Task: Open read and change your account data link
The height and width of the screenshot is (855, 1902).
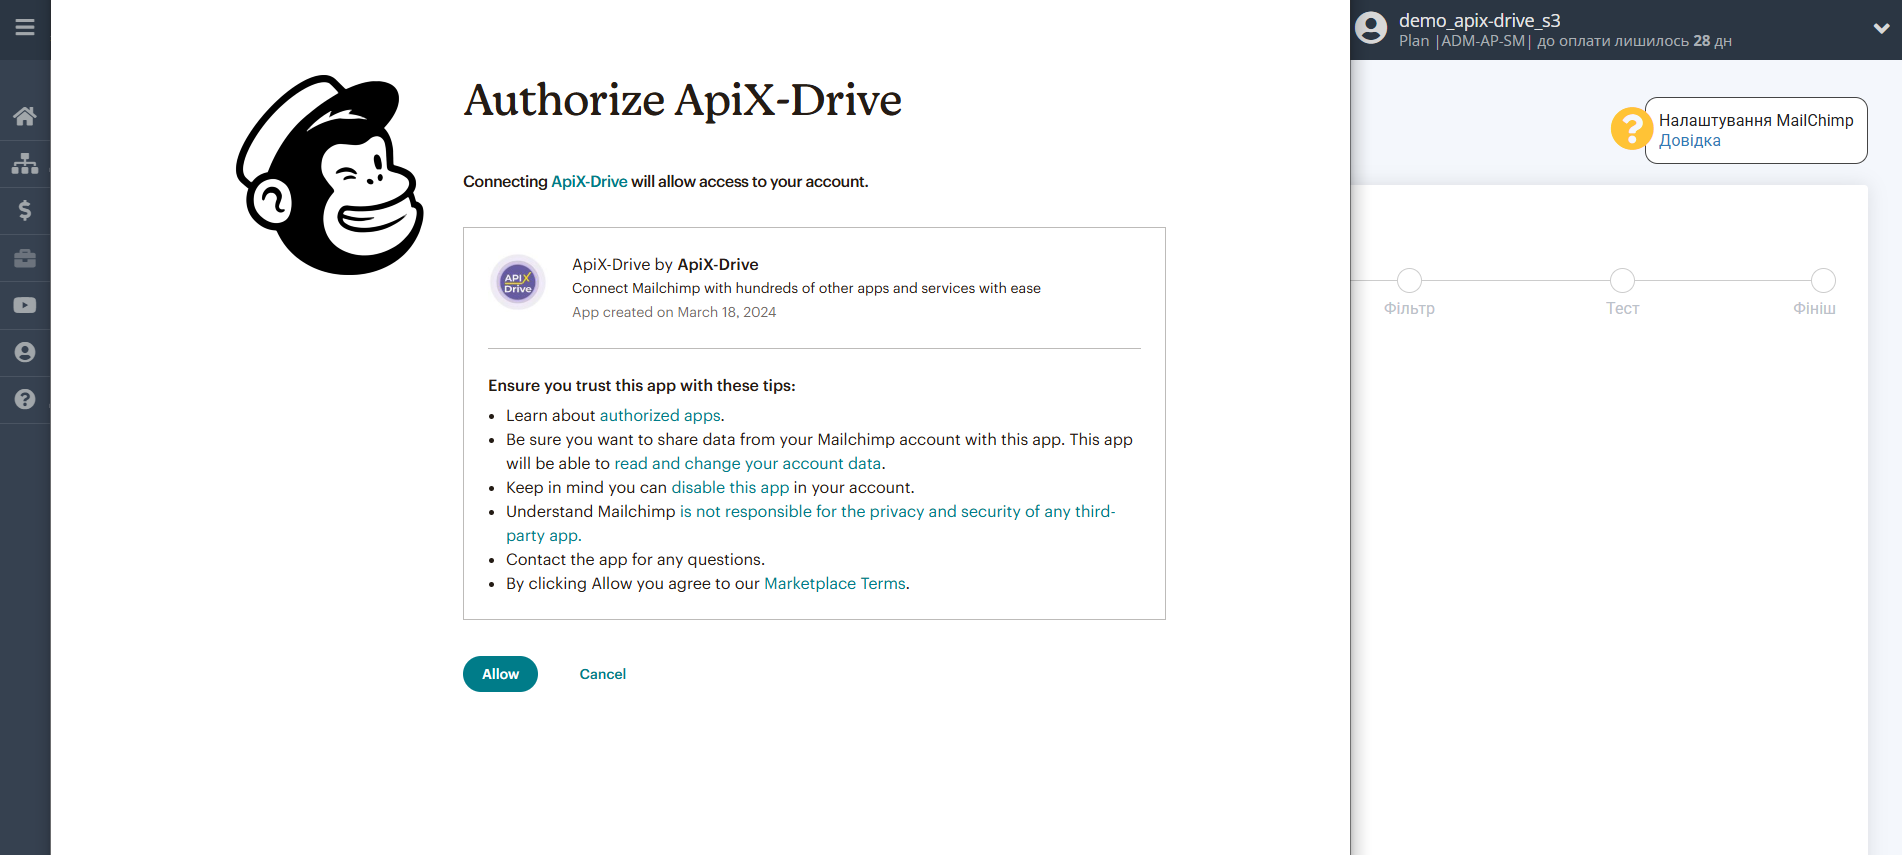Action: pyautogui.click(x=748, y=464)
